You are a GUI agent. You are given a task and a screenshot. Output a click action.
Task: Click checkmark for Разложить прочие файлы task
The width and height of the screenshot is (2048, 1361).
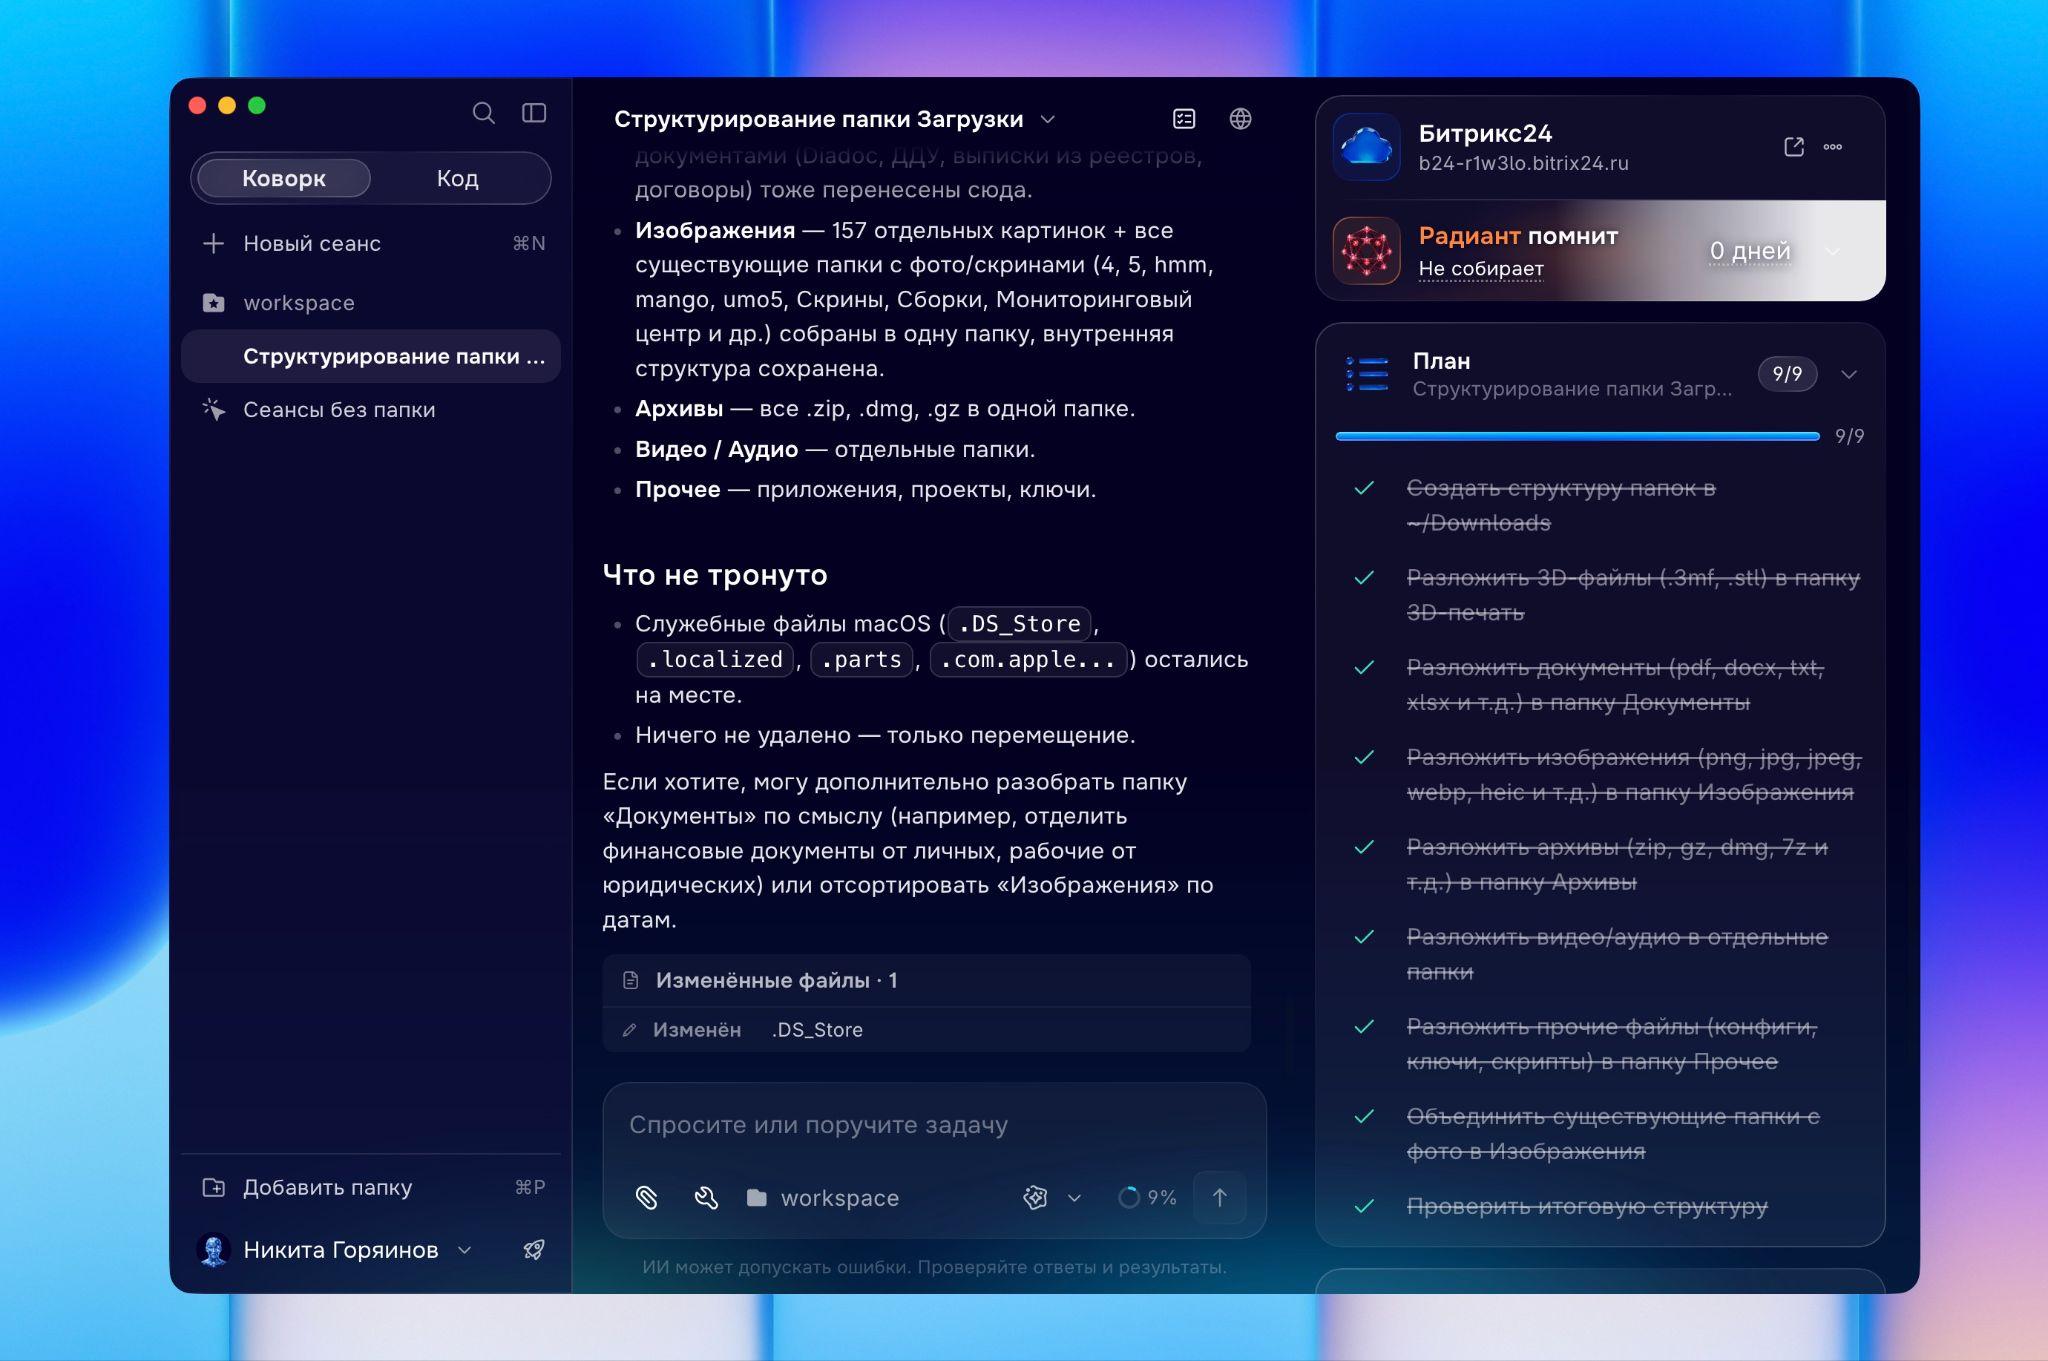1364,1027
